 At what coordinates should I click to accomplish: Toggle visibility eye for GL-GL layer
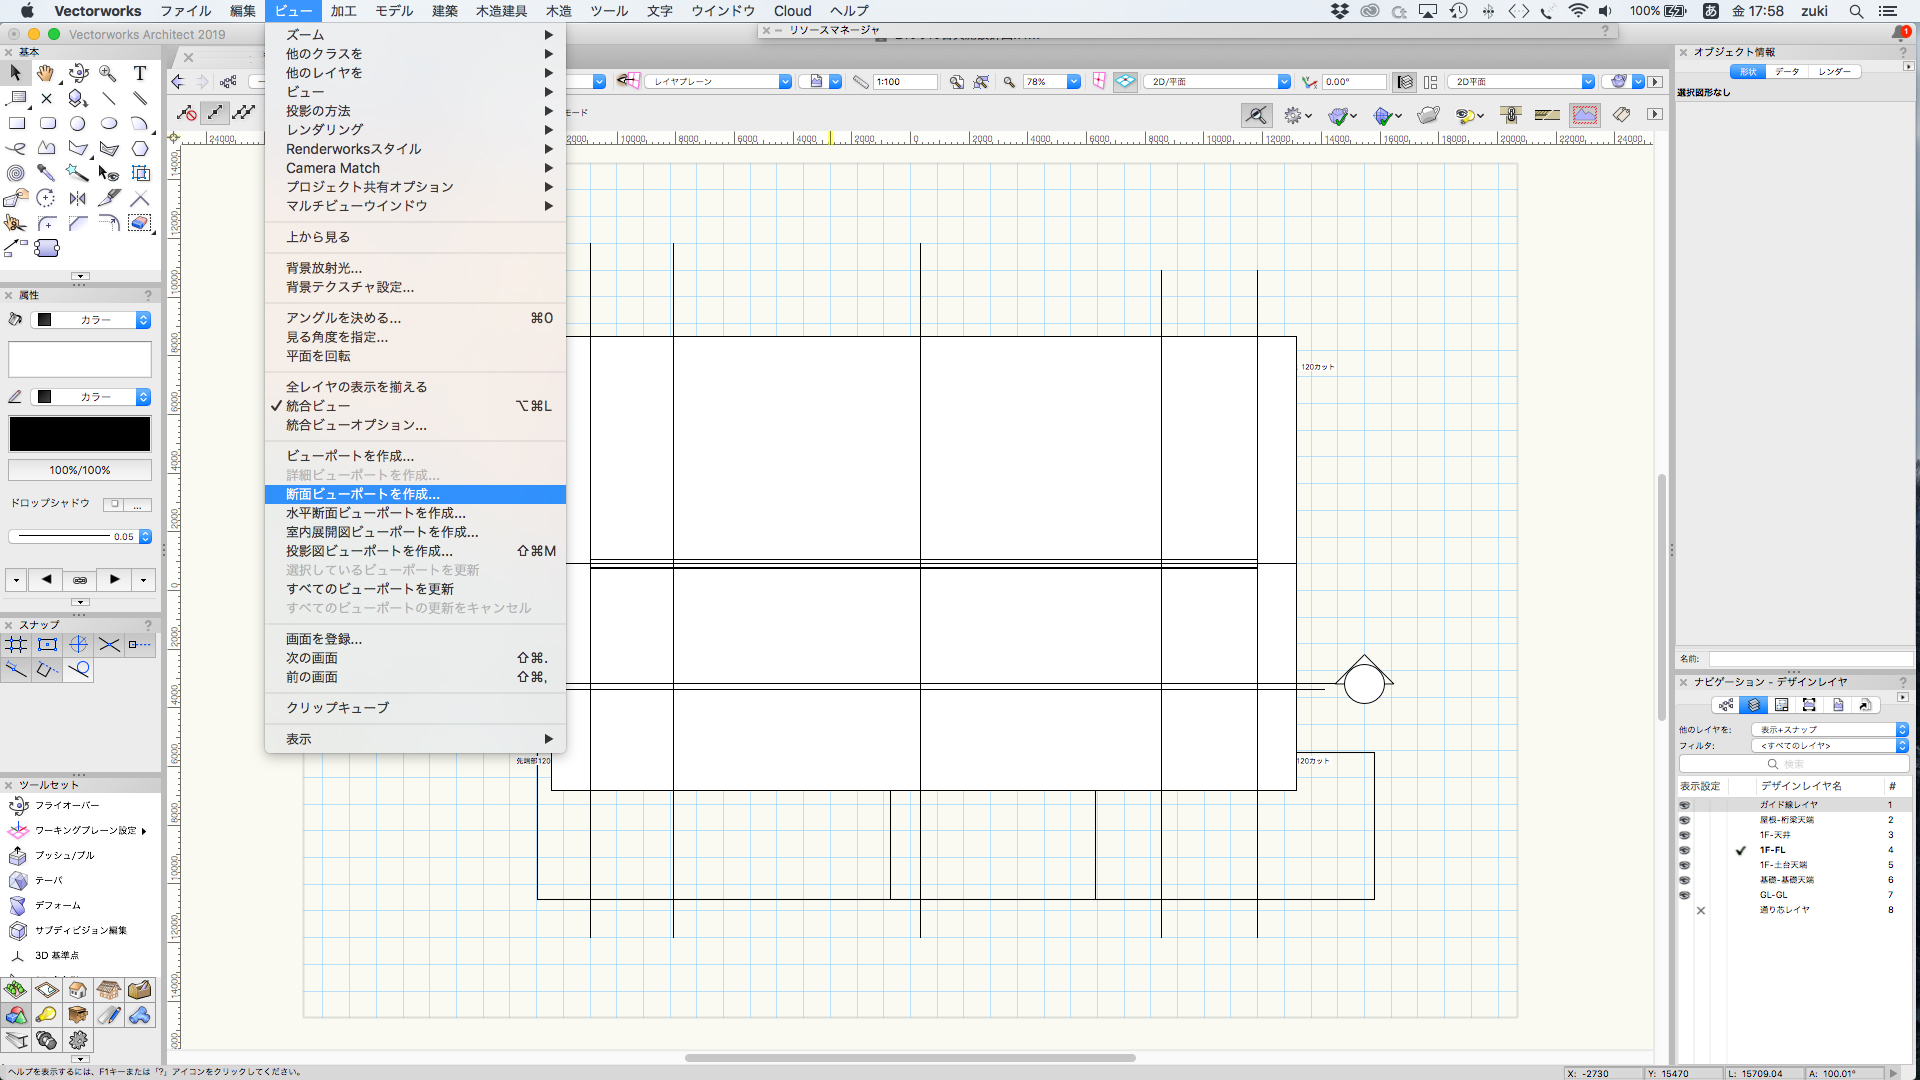tap(1684, 895)
